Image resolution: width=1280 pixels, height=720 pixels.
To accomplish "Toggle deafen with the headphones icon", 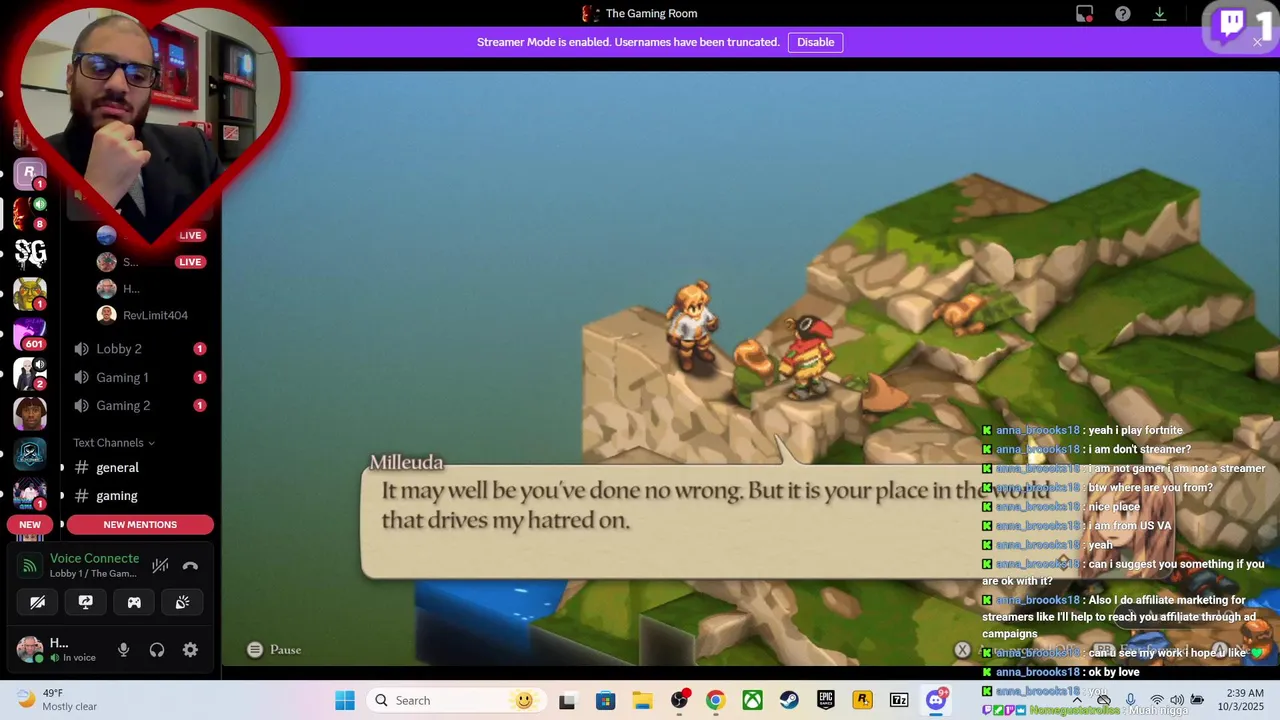I will click(x=157, y=650).
